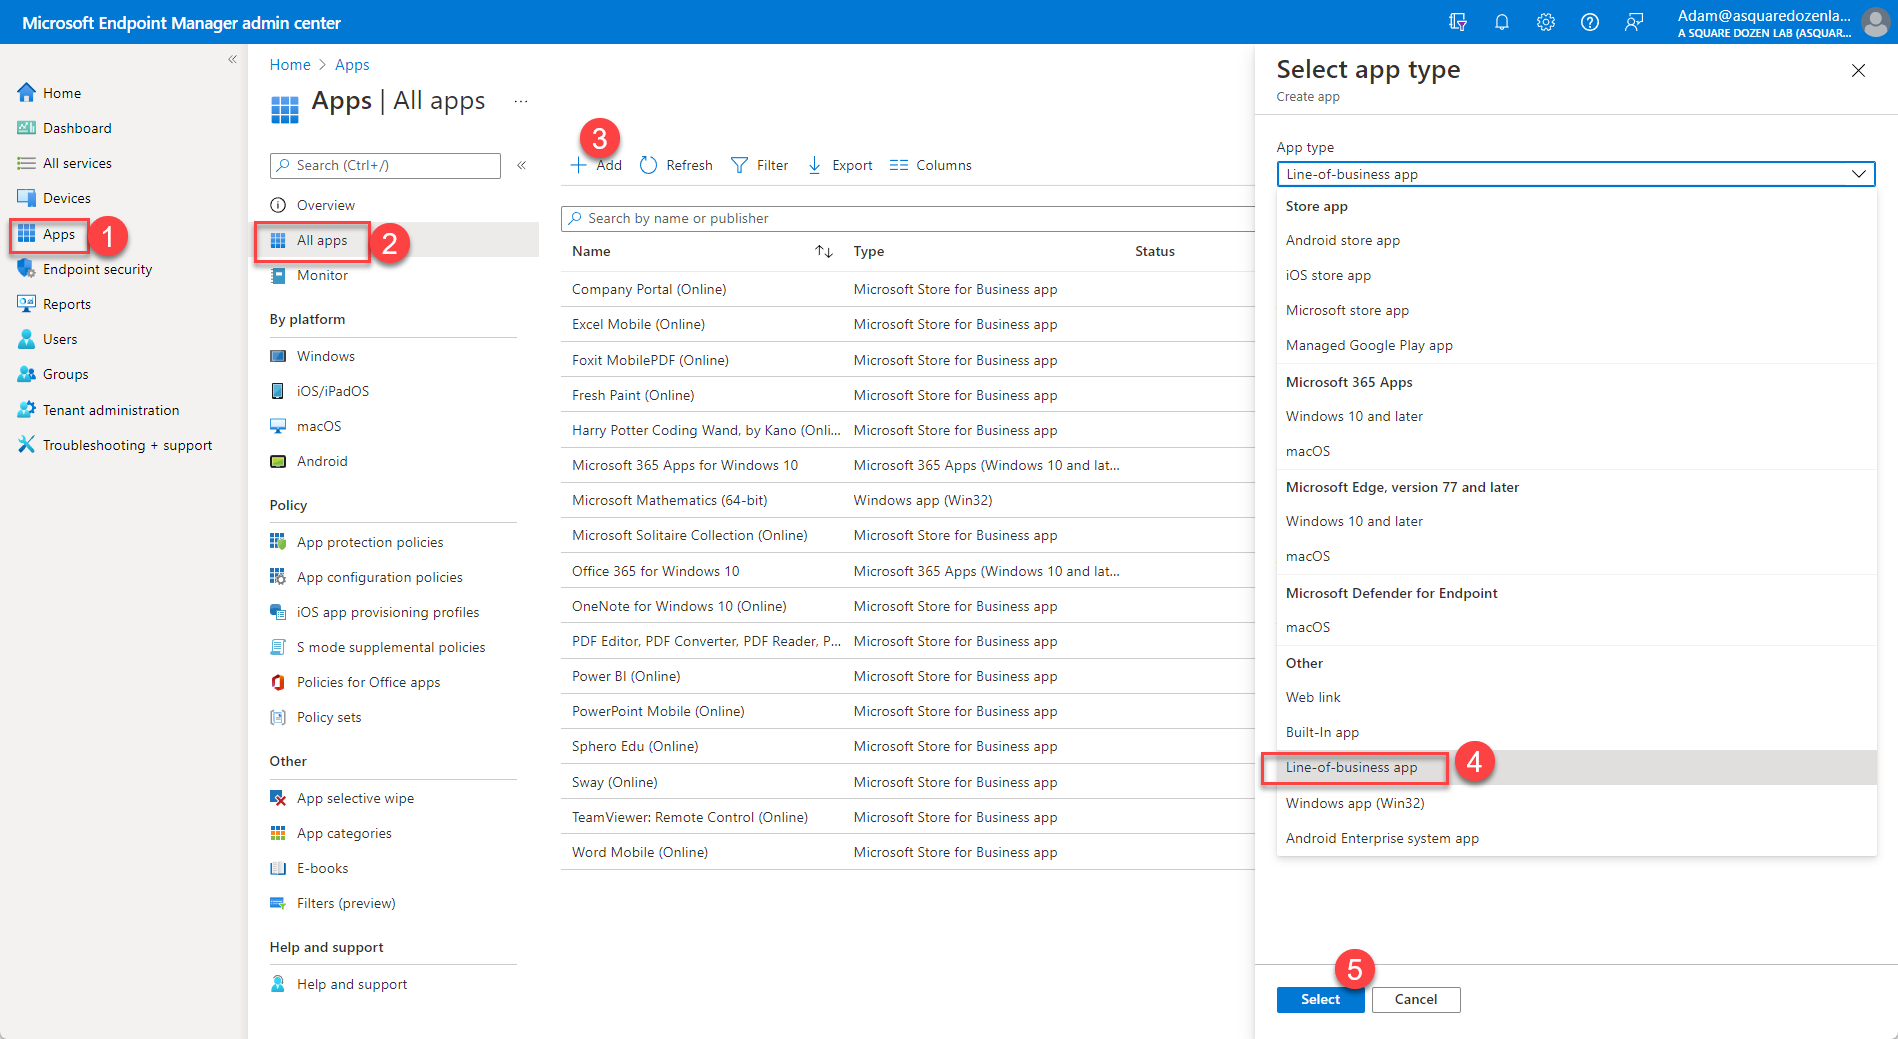Click the Cancel button
Screen dimensions: 1898x1039
[1416, 999]
